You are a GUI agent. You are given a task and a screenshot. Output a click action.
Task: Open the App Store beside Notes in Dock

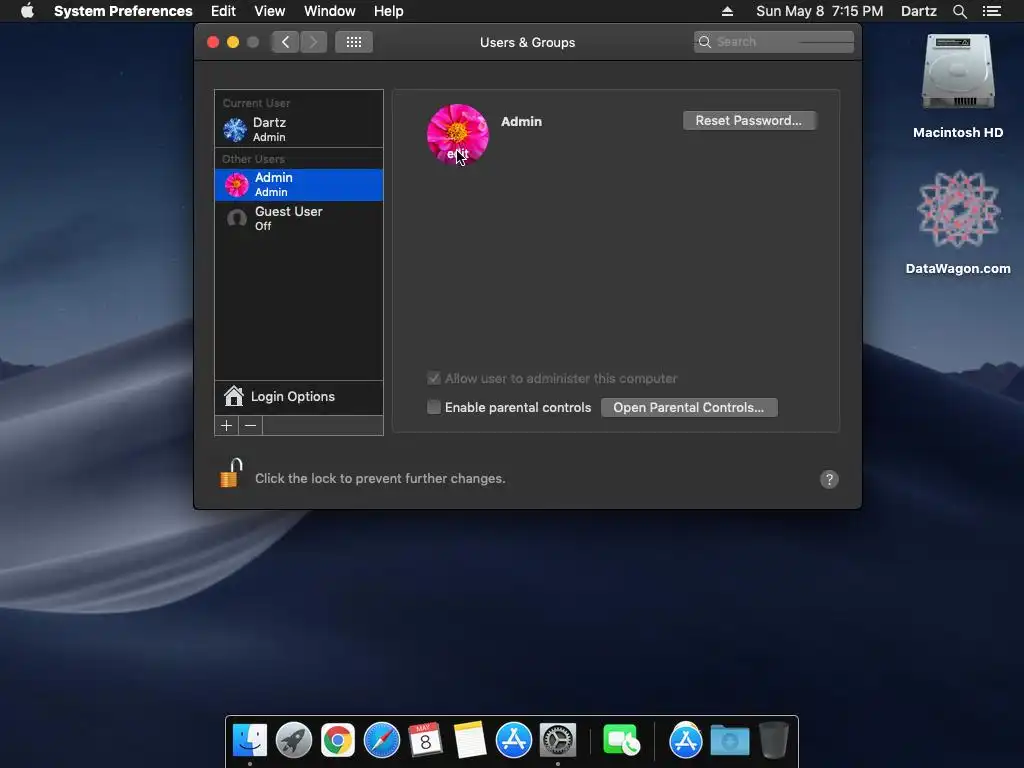(514, 741)
